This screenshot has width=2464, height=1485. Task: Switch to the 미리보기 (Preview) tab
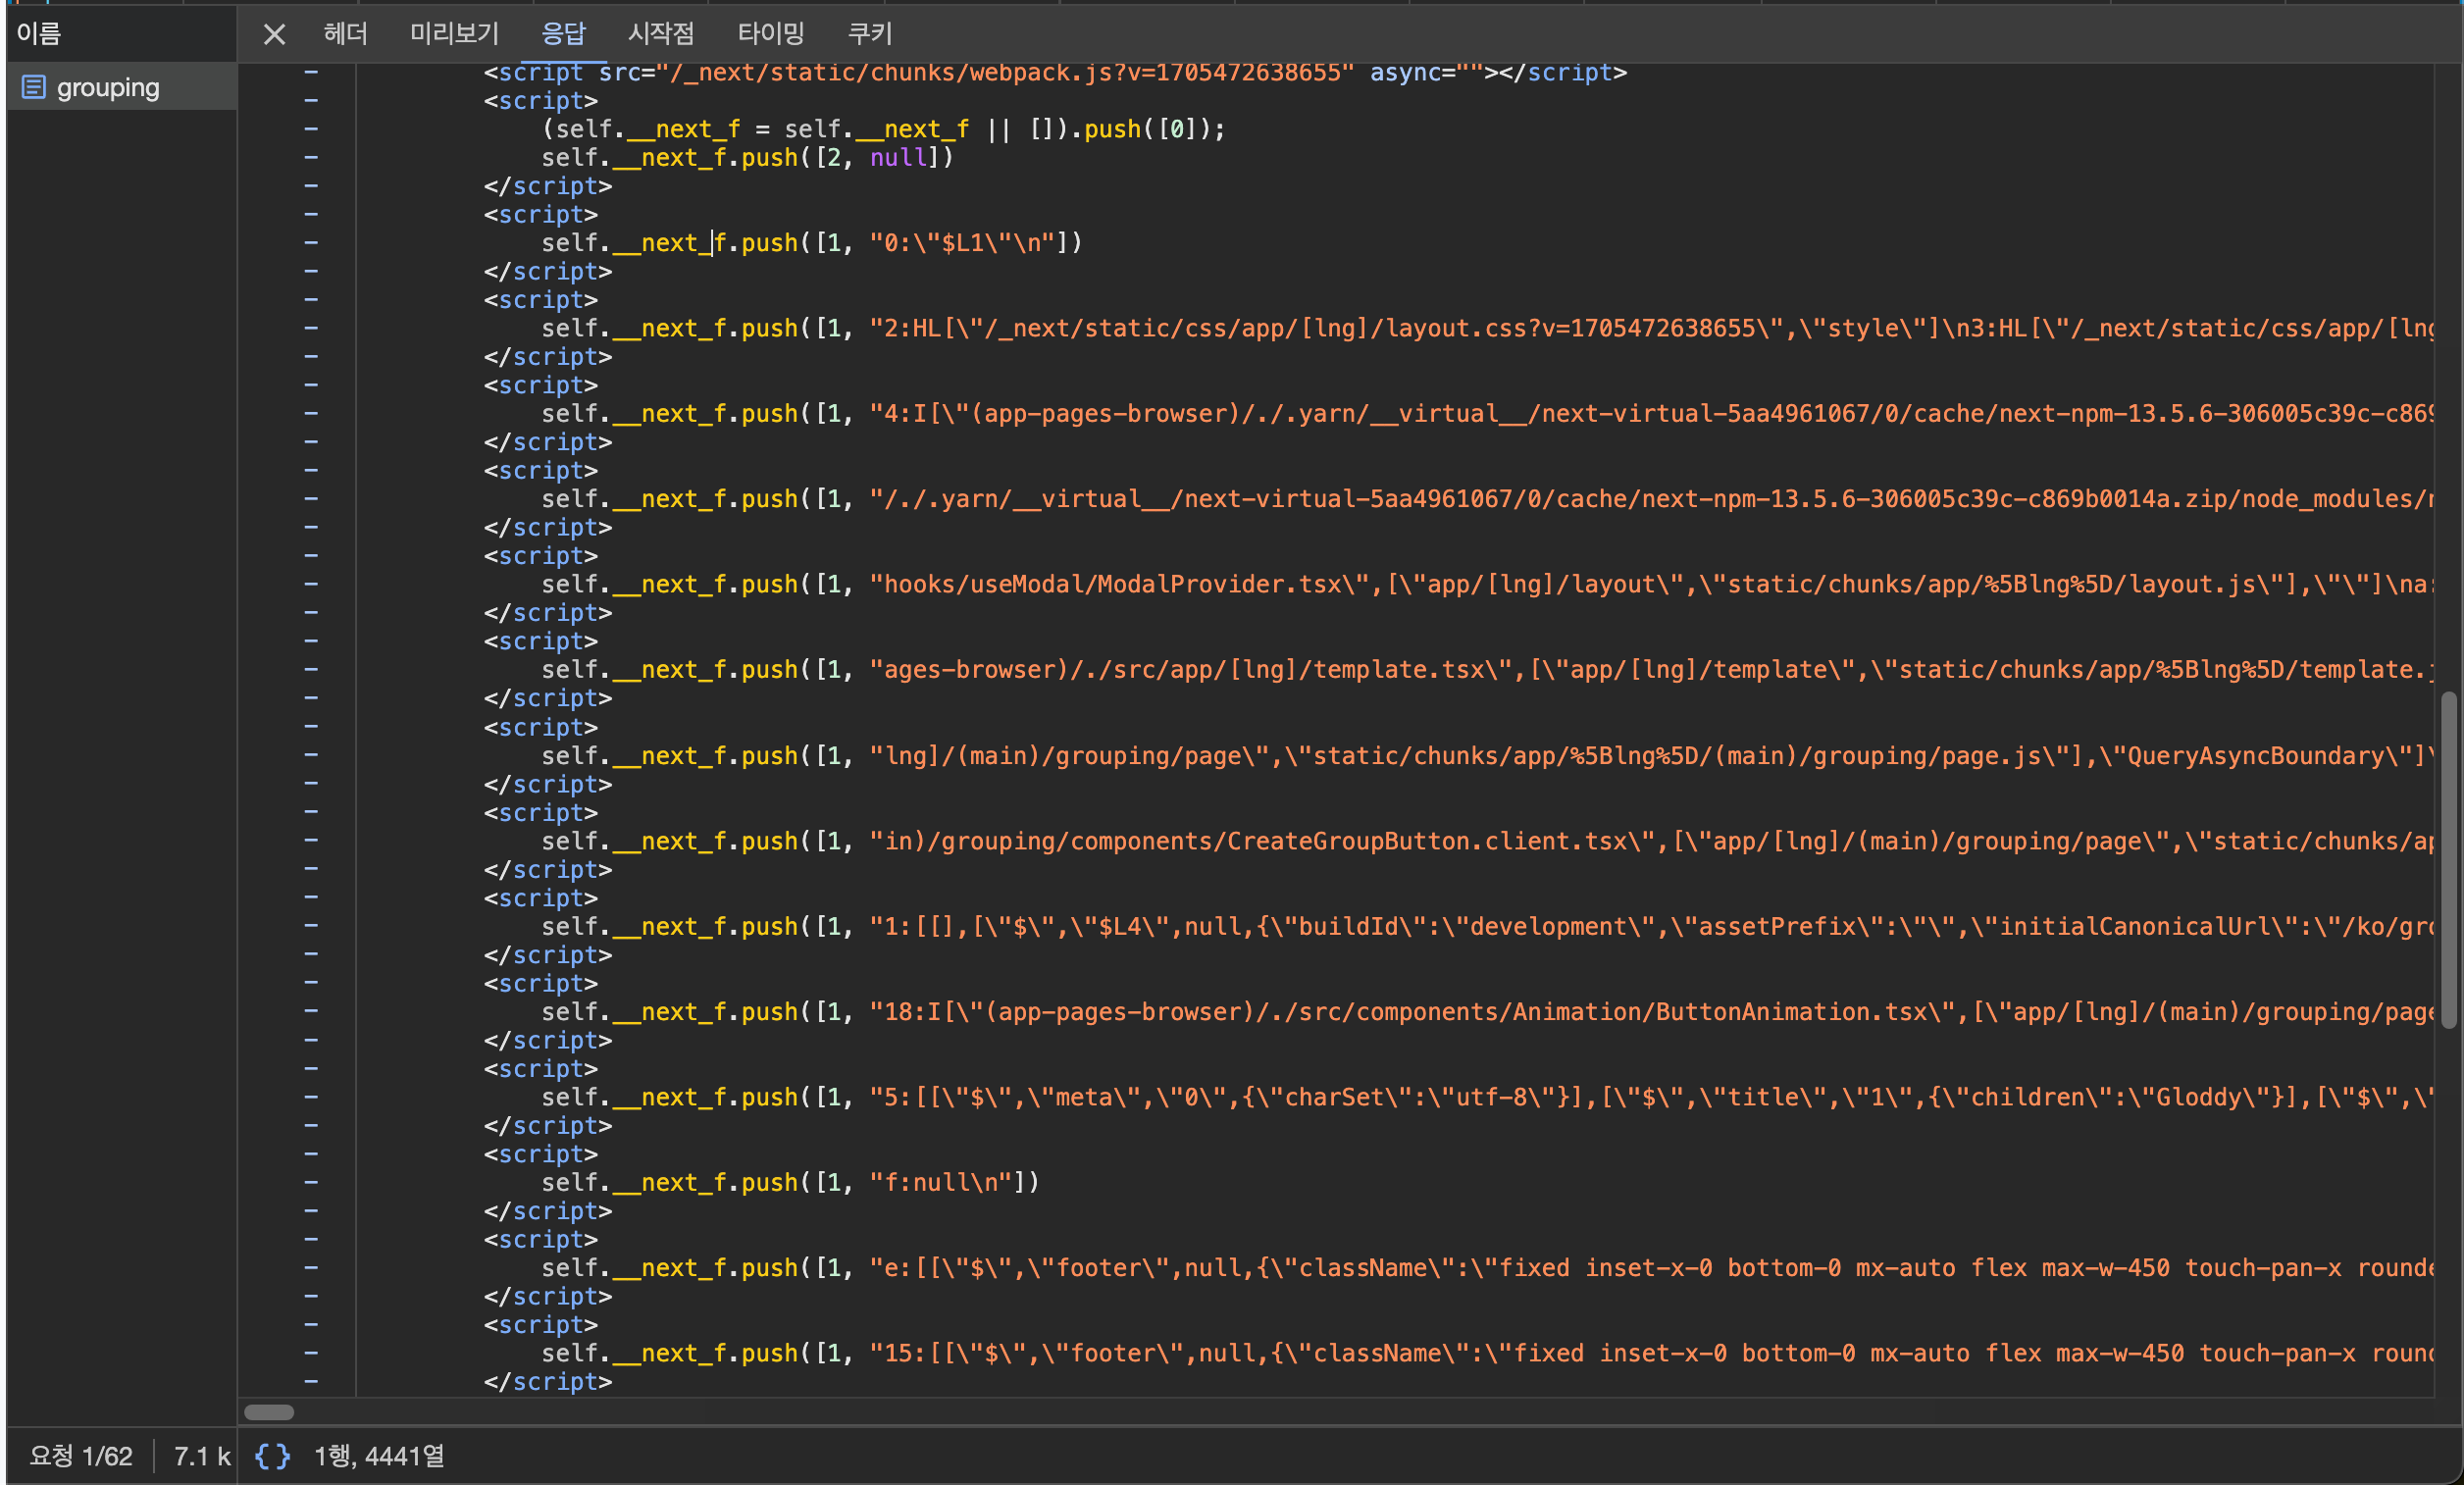pyautogui.click(x=454, y=34)
